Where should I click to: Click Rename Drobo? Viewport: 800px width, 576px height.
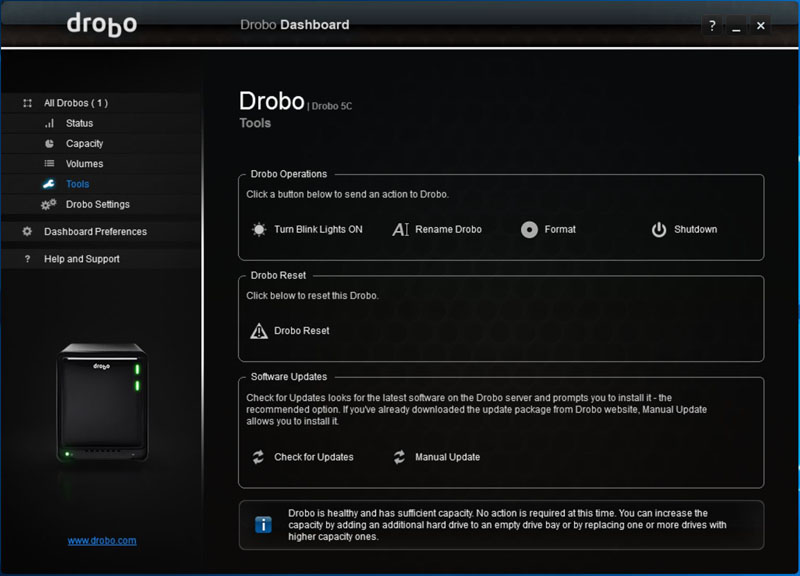[448, 230]
